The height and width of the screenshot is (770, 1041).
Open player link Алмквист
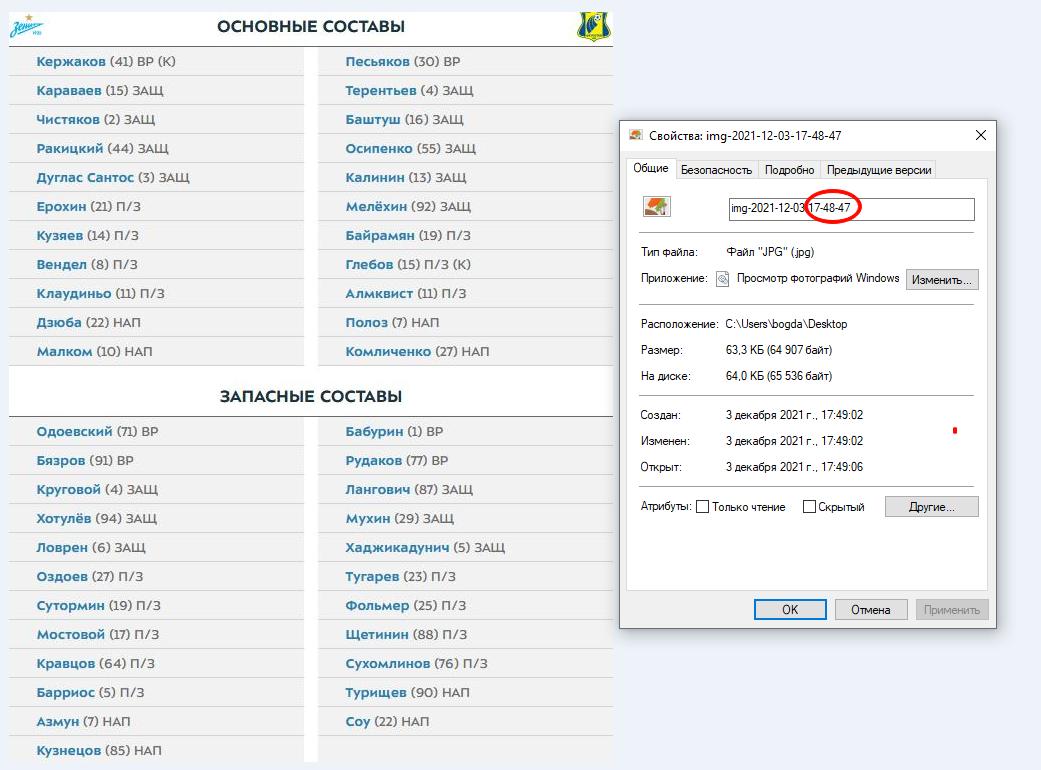pos(379,293)
